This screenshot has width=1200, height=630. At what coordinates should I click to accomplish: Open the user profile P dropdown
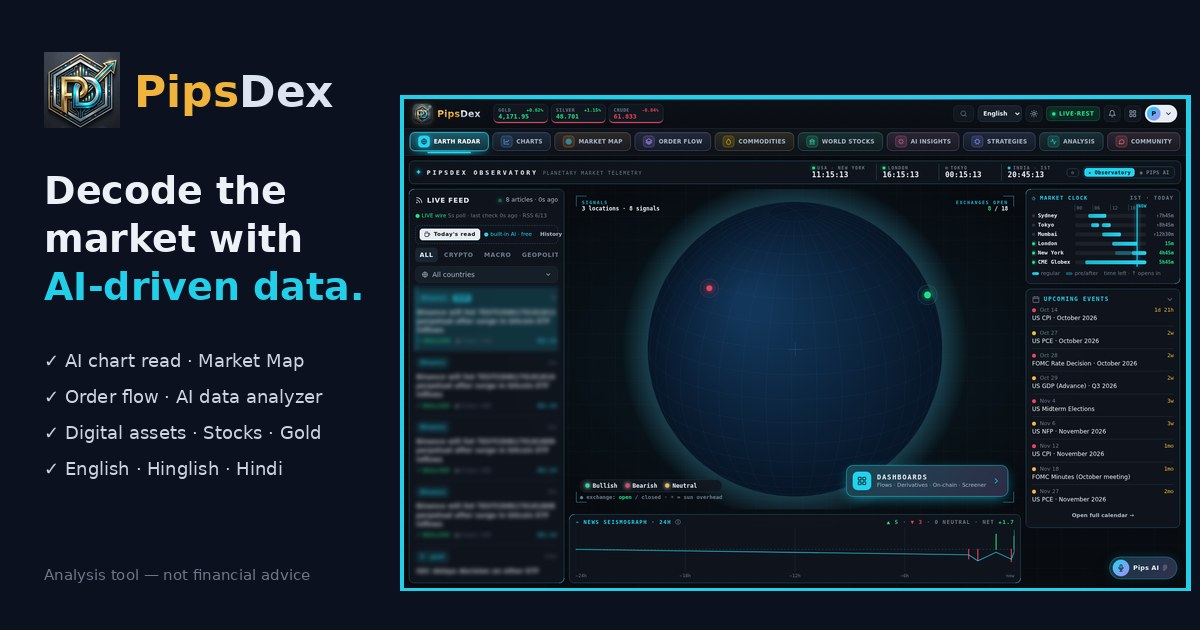(1161, 114)
